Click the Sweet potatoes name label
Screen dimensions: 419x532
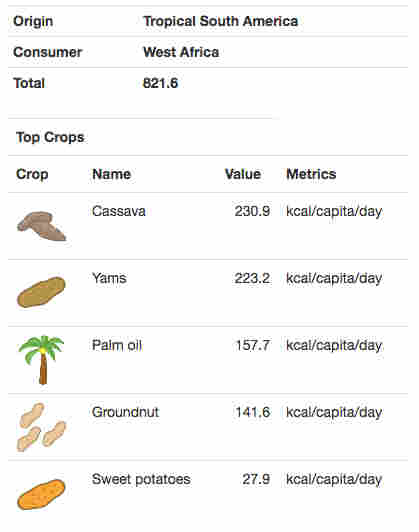coord(141,479)
